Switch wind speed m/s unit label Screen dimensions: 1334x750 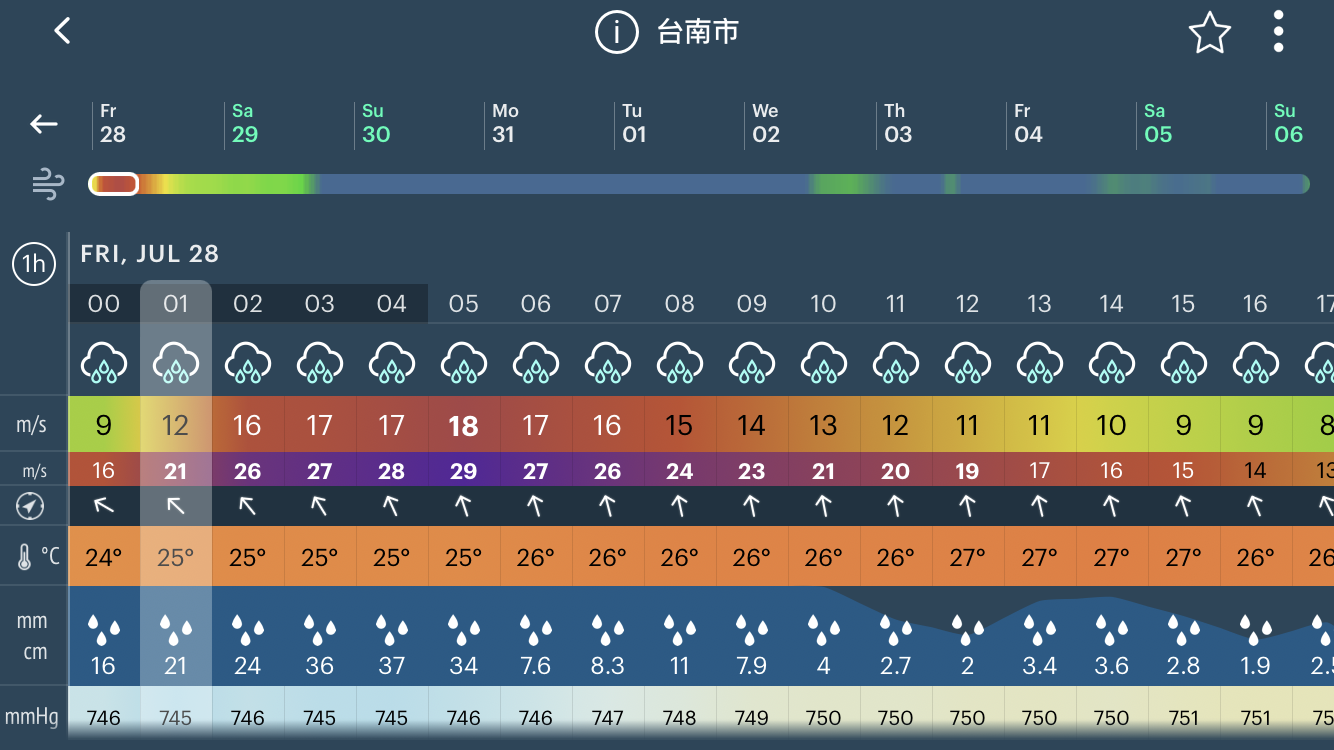tap(32, 425)
